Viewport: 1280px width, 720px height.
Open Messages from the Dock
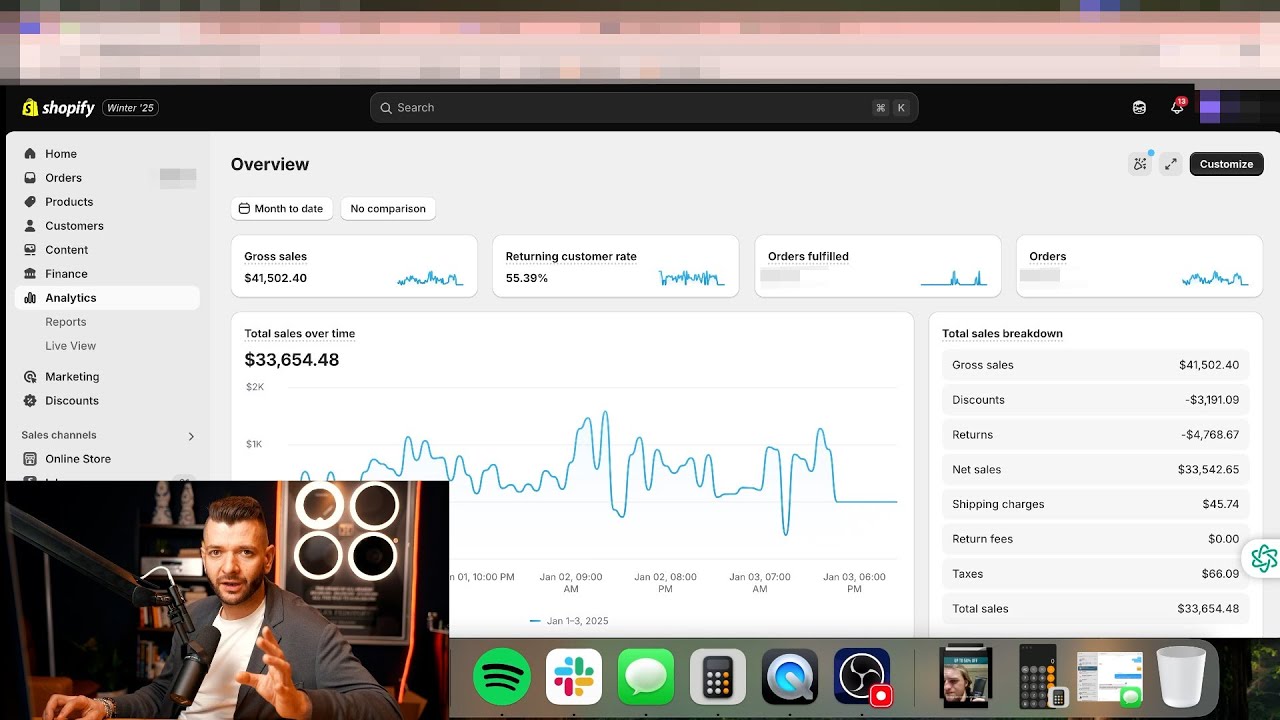point(646,677)
